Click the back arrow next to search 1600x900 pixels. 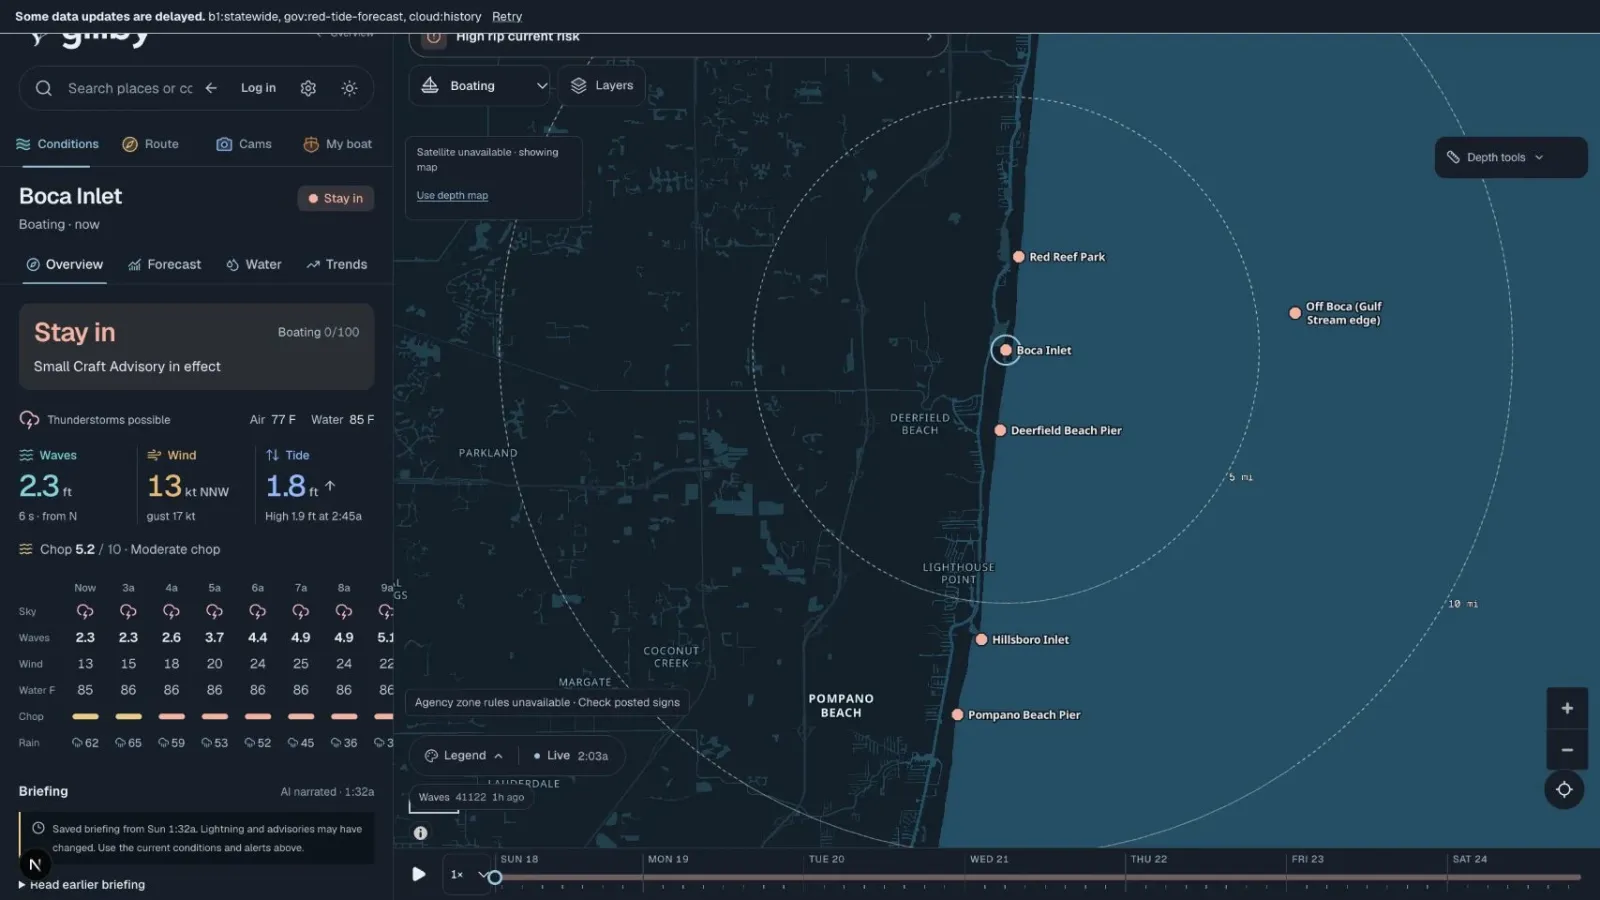pos(211,88)
